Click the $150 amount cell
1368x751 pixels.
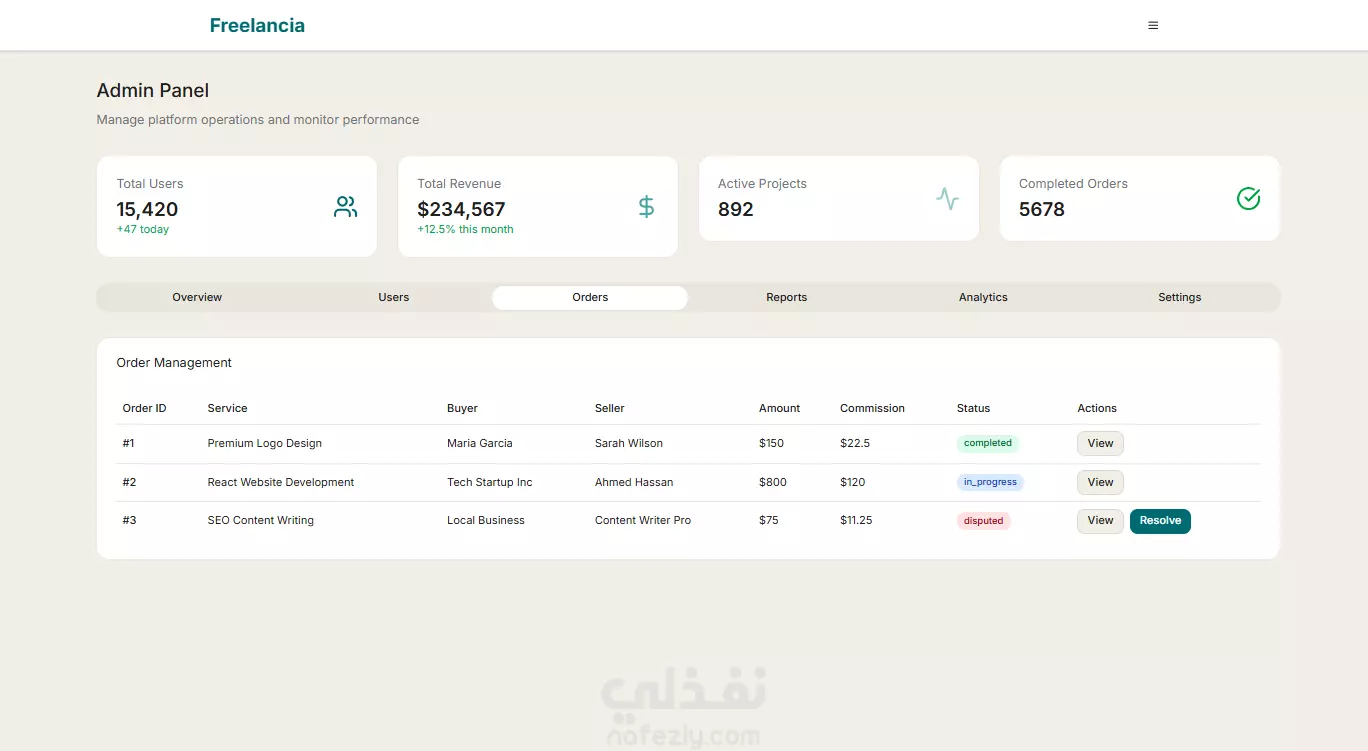click(771, 443)
